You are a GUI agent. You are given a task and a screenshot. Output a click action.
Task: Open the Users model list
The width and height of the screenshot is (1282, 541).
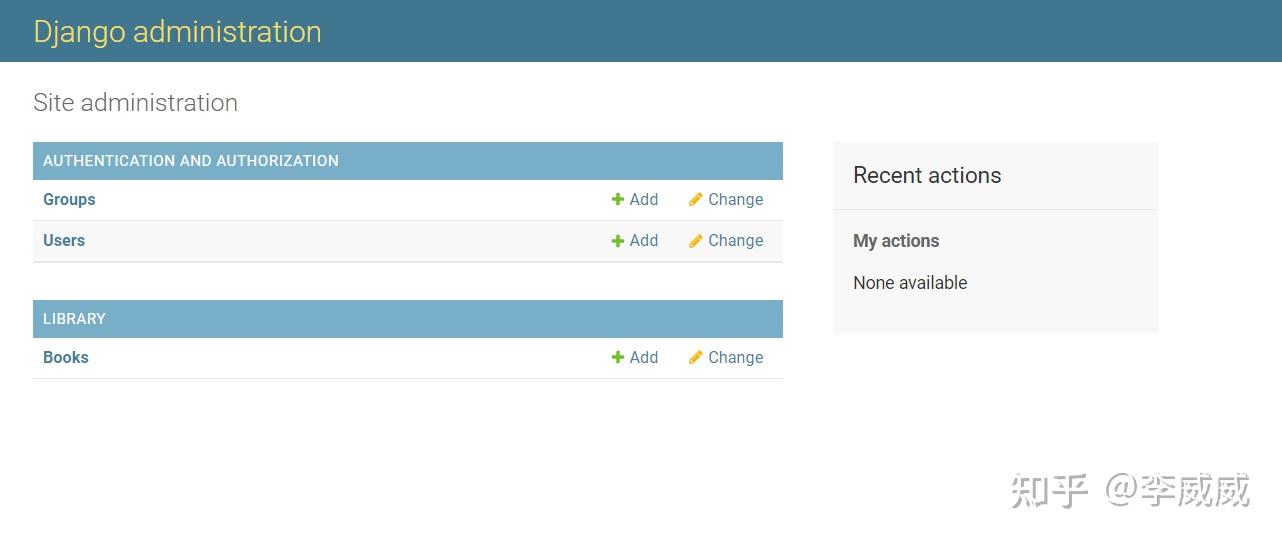click(64, 241)
